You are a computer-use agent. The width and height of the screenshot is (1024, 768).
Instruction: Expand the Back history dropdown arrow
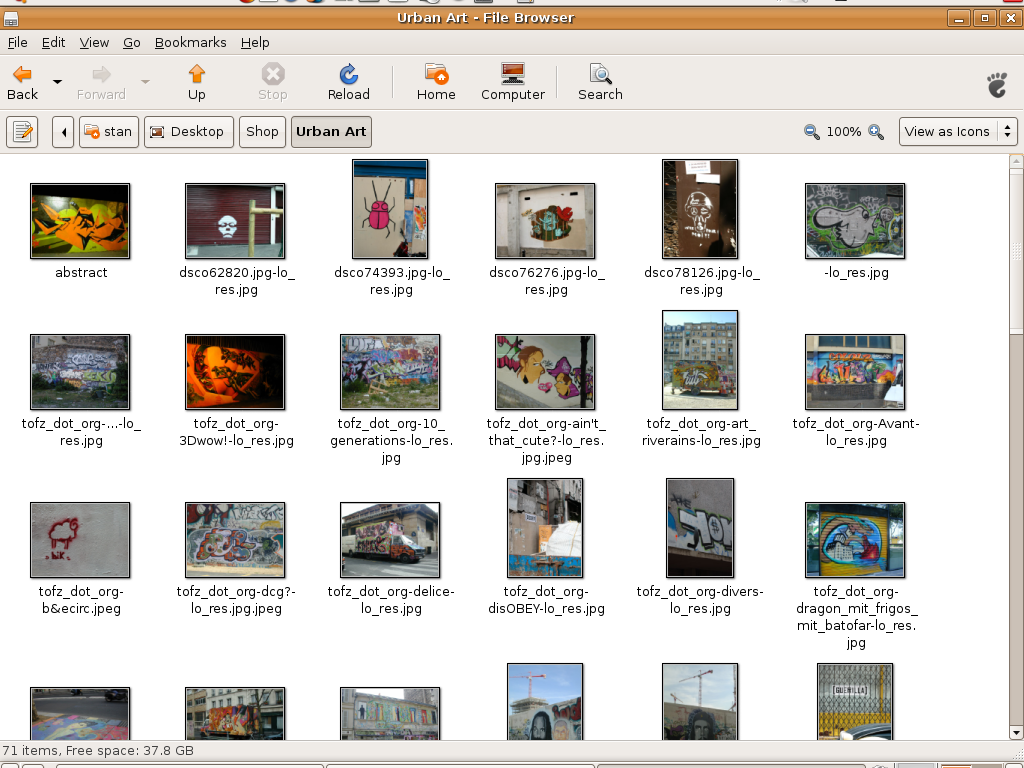[x=57, y=81]
